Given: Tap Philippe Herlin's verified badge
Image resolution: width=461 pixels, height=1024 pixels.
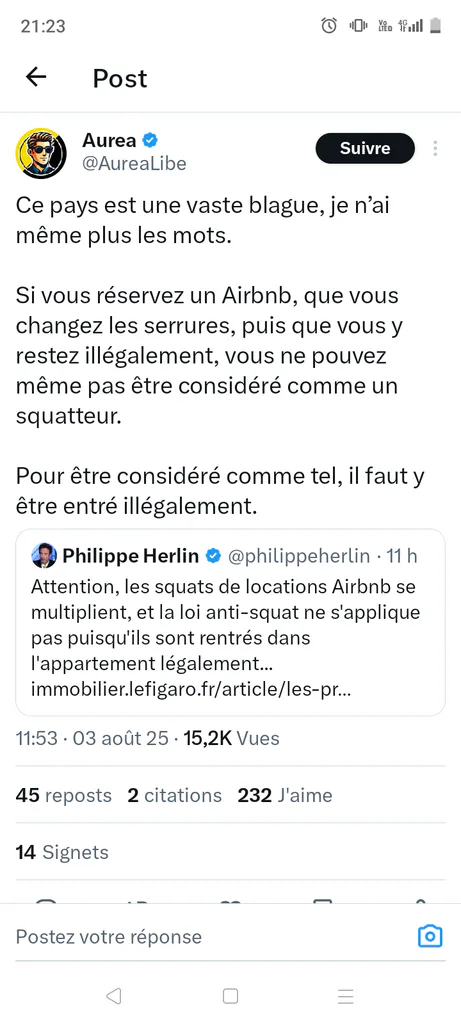Looking at the screenshot, I should (x=213, y=556).
